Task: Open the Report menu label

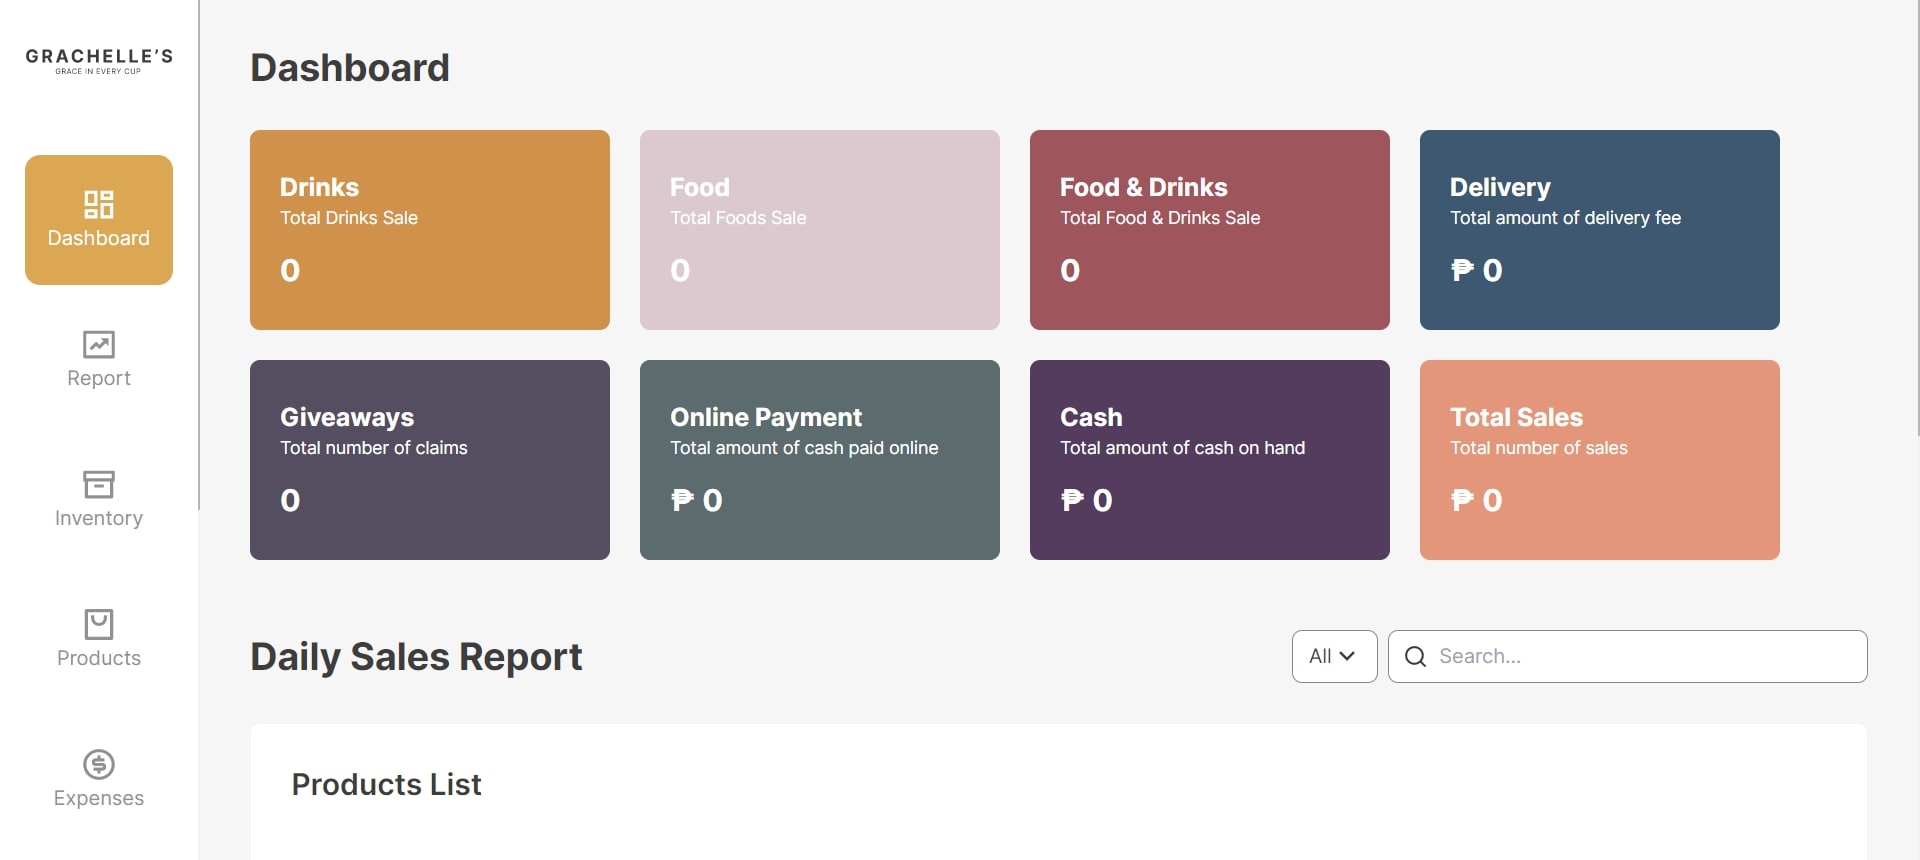Action: click(x=99, y=378)
